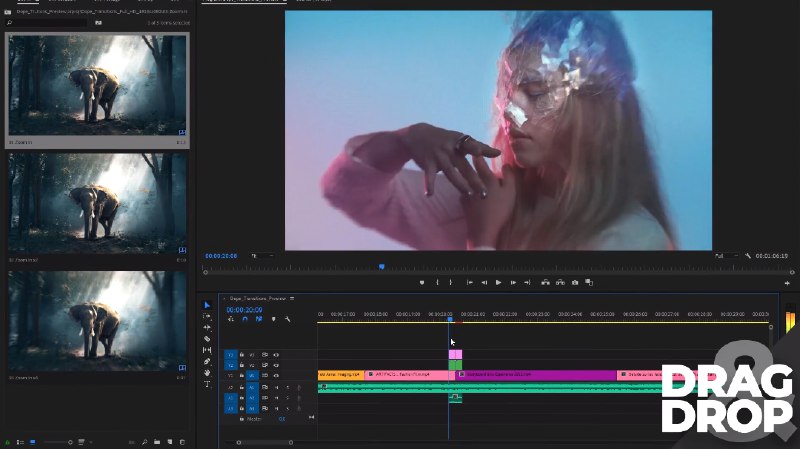Toggle Comparison View in Program Monitor
Image resolution: width=800 pixels, height=449 pixels.
point(589,282)
